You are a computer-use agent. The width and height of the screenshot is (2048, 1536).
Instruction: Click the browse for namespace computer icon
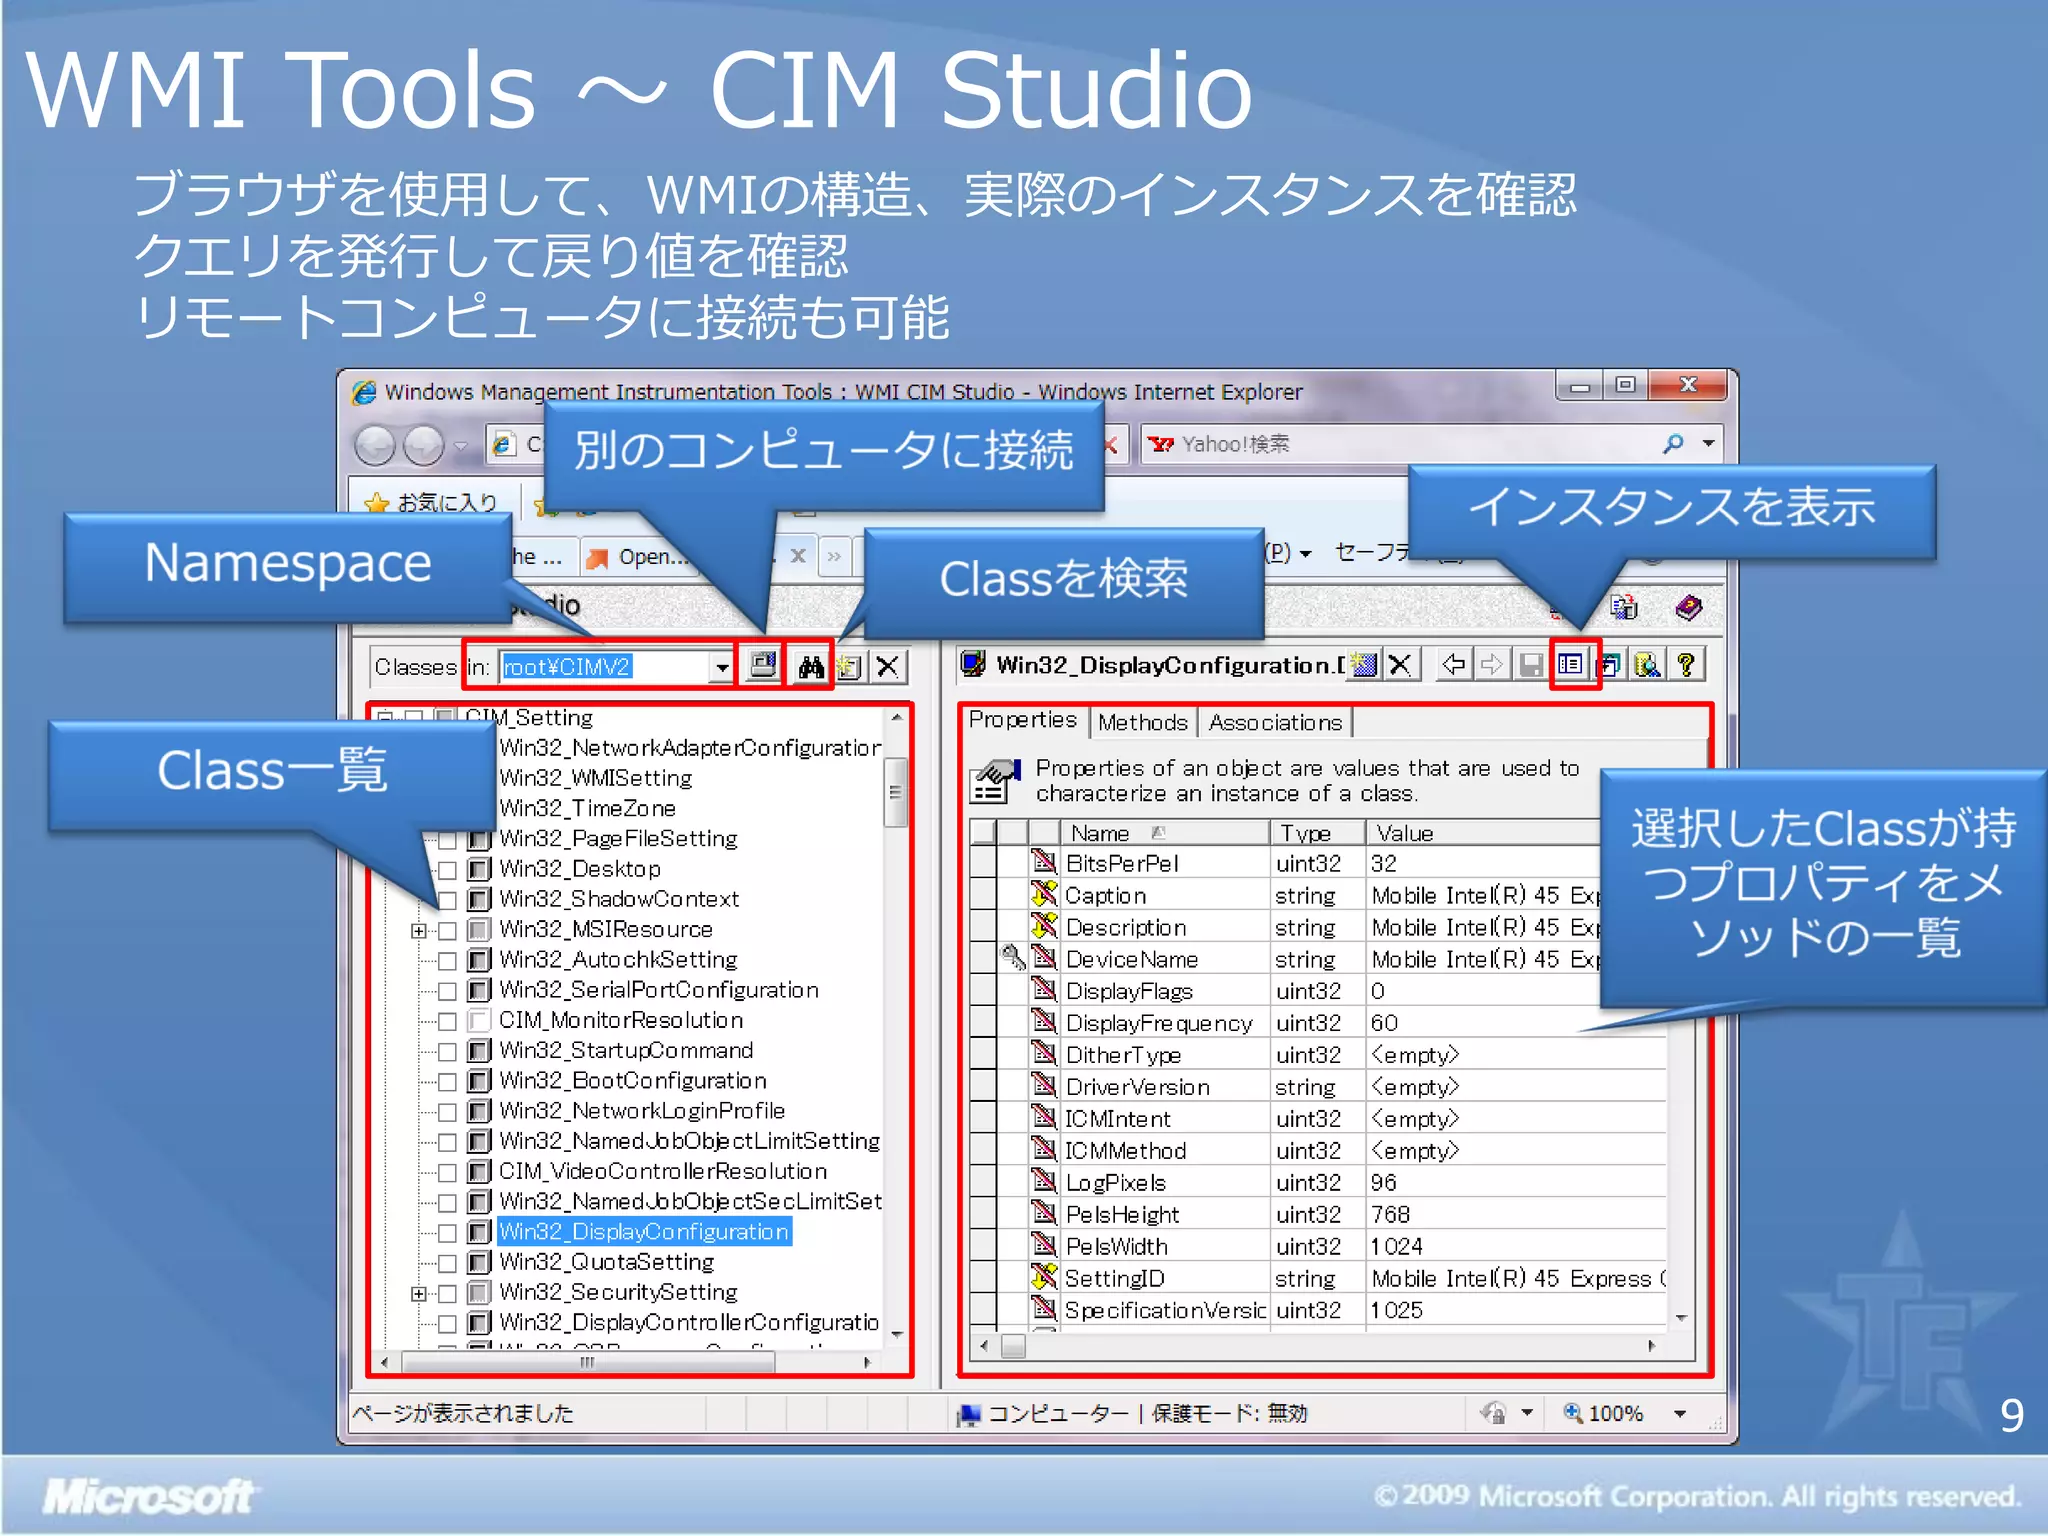click(763, 666)
